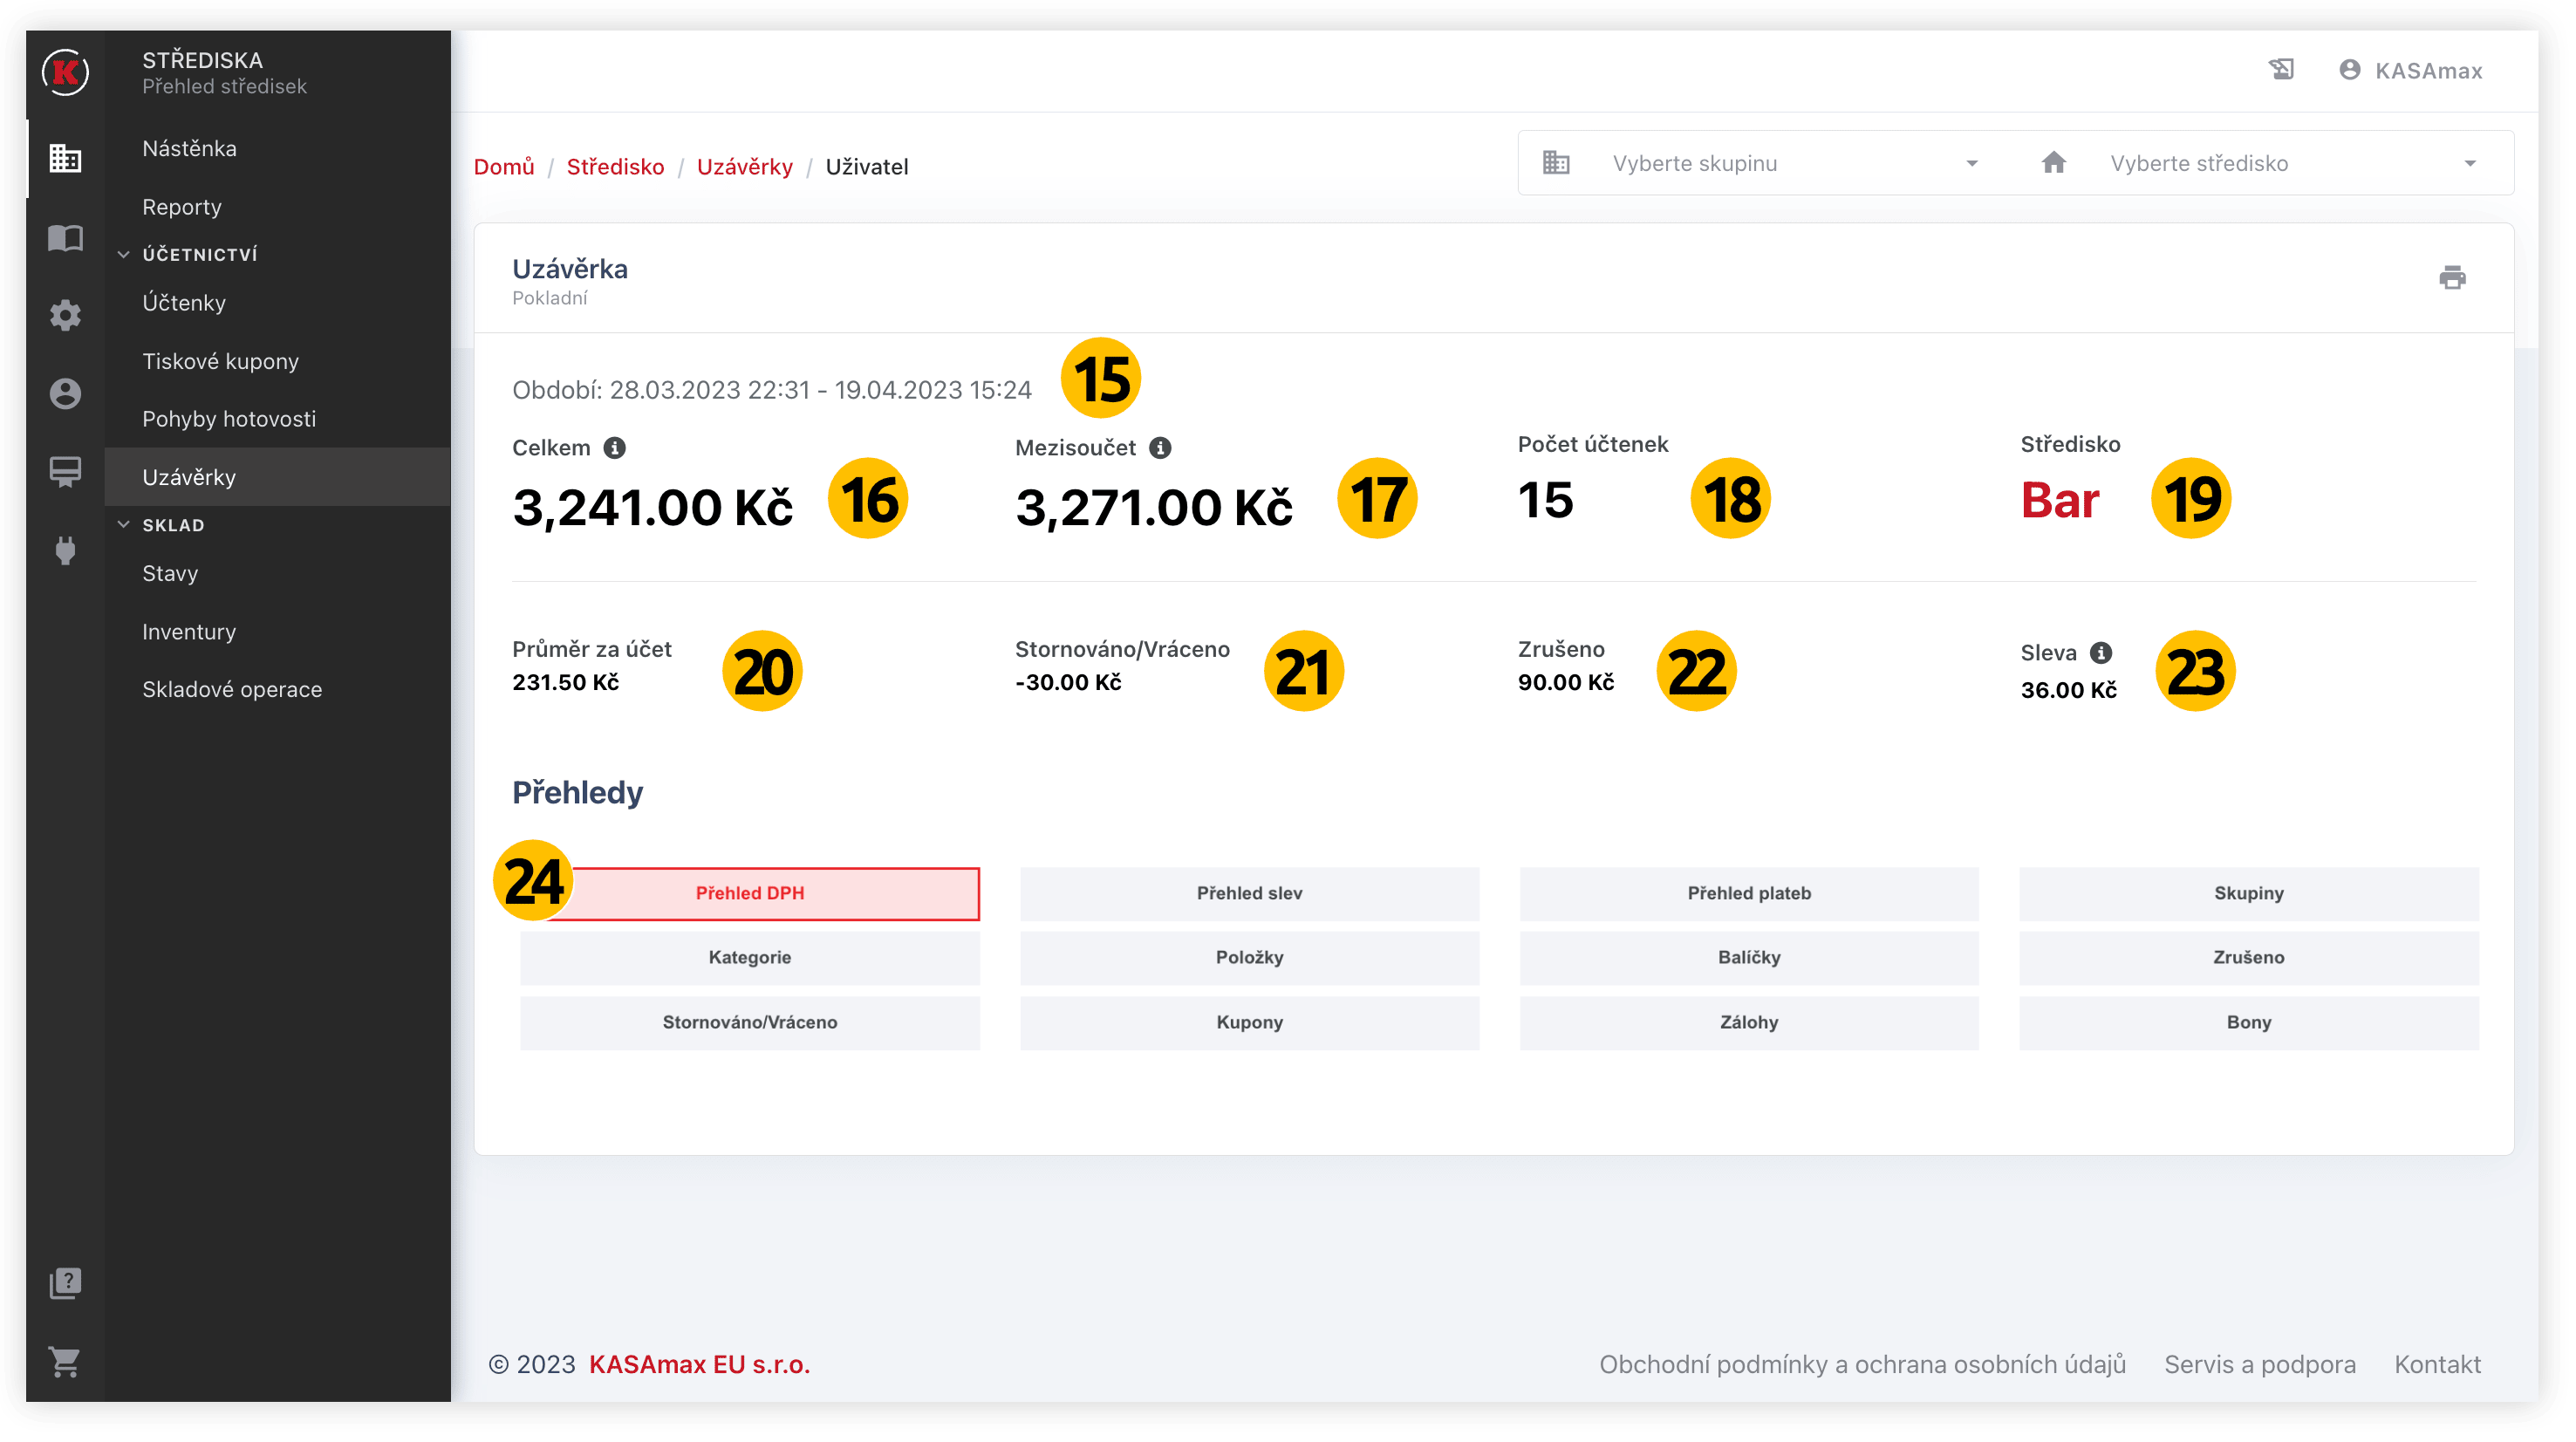The image size is (2576, 1442).
Task: Click the plug integrations sidebar icon
Action: coord(65,550)
